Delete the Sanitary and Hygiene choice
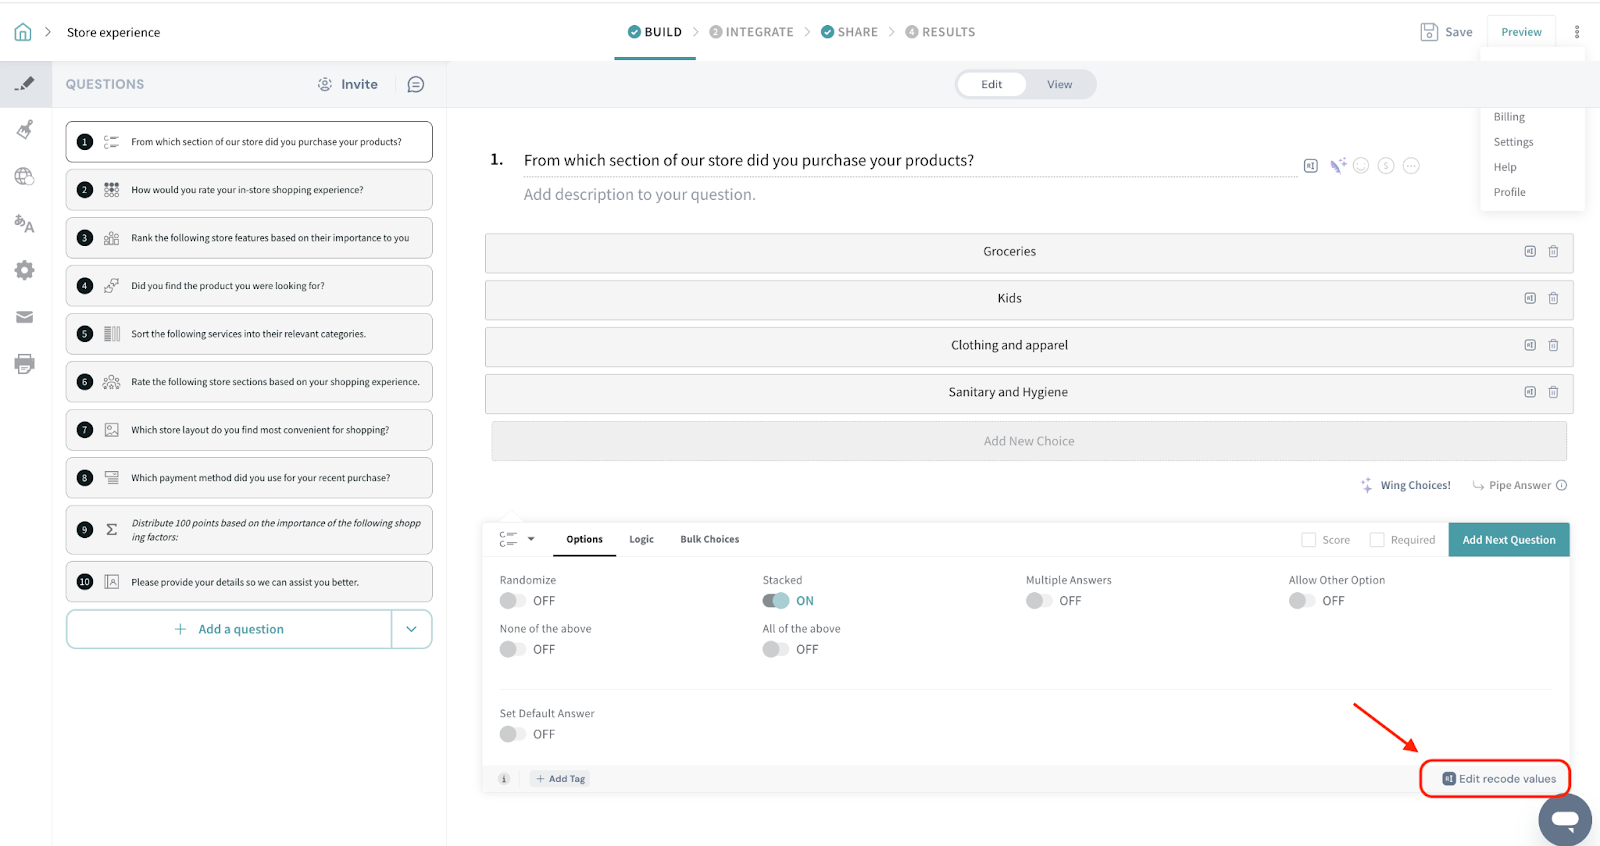Viewport: 1600px width, 846px height. click(1553, 393)
